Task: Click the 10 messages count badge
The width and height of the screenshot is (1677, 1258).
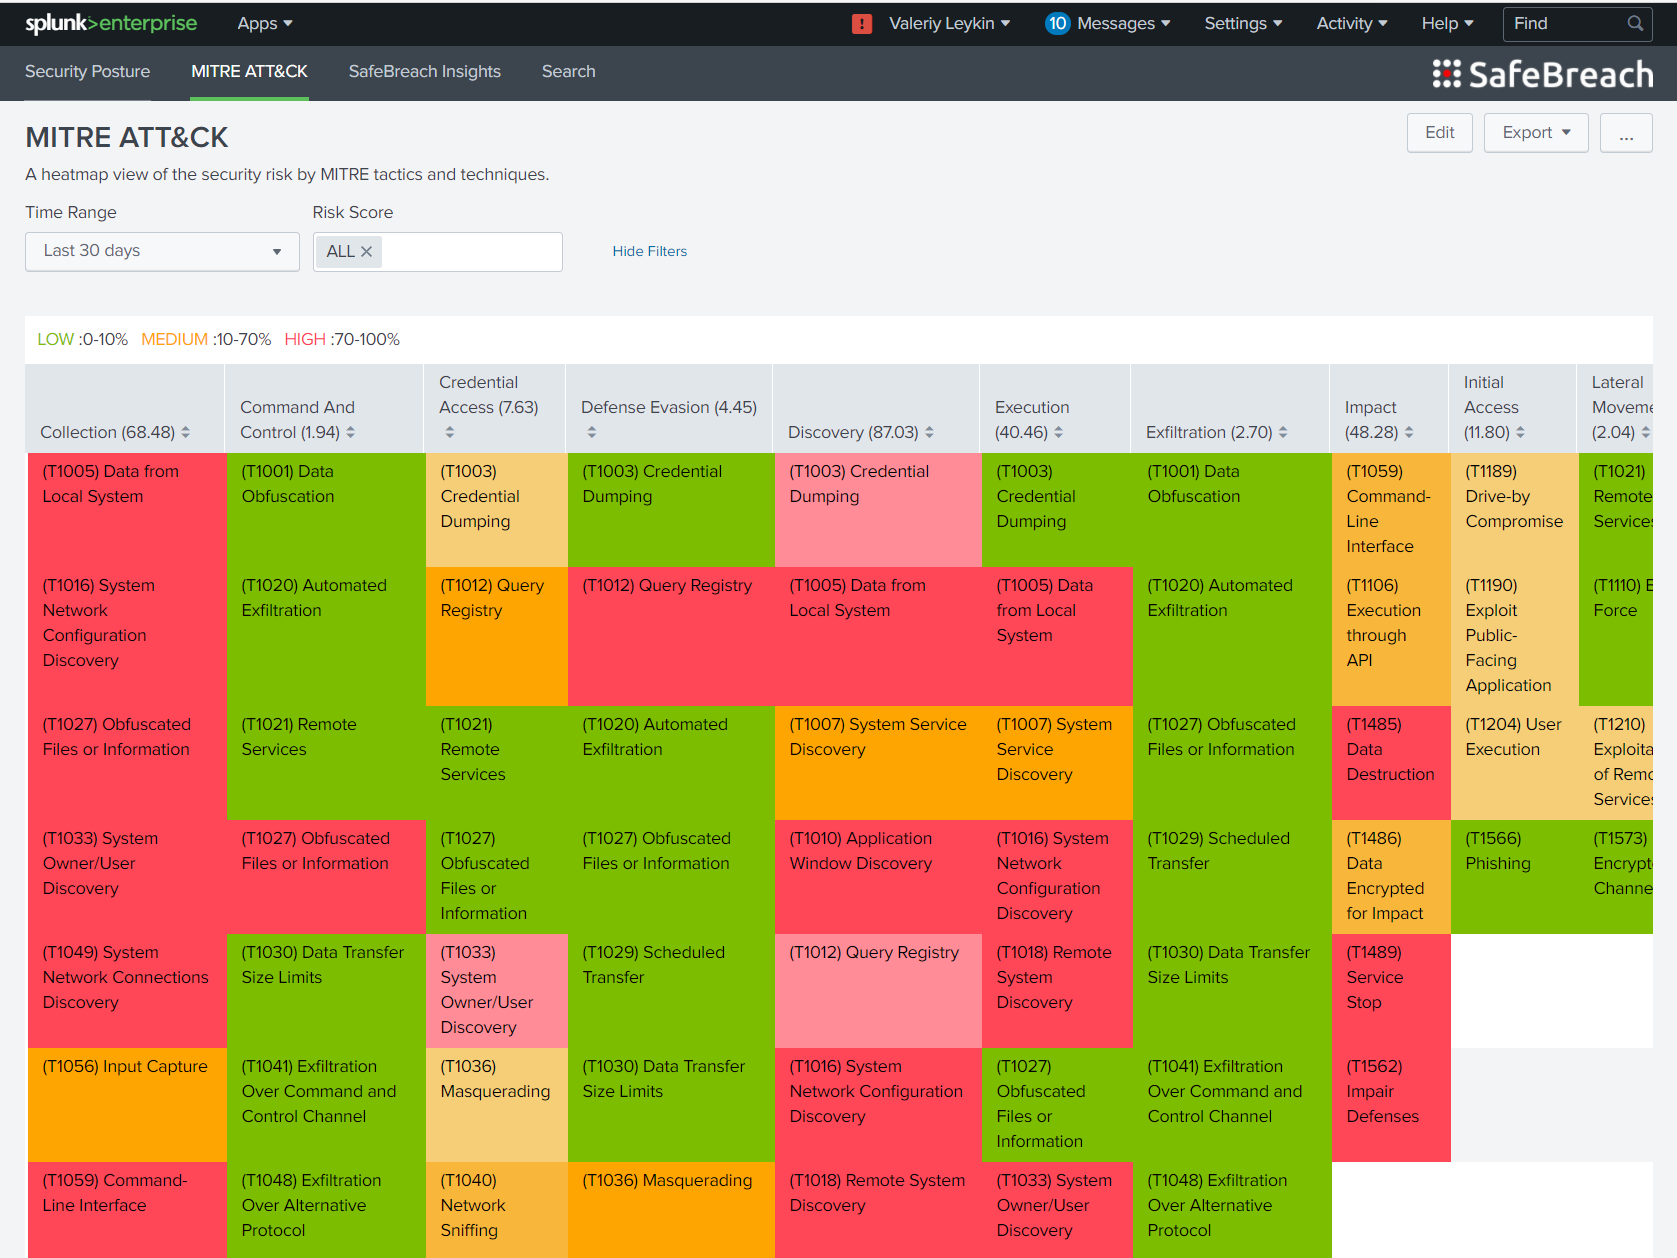Action: tap(1057, 23)
